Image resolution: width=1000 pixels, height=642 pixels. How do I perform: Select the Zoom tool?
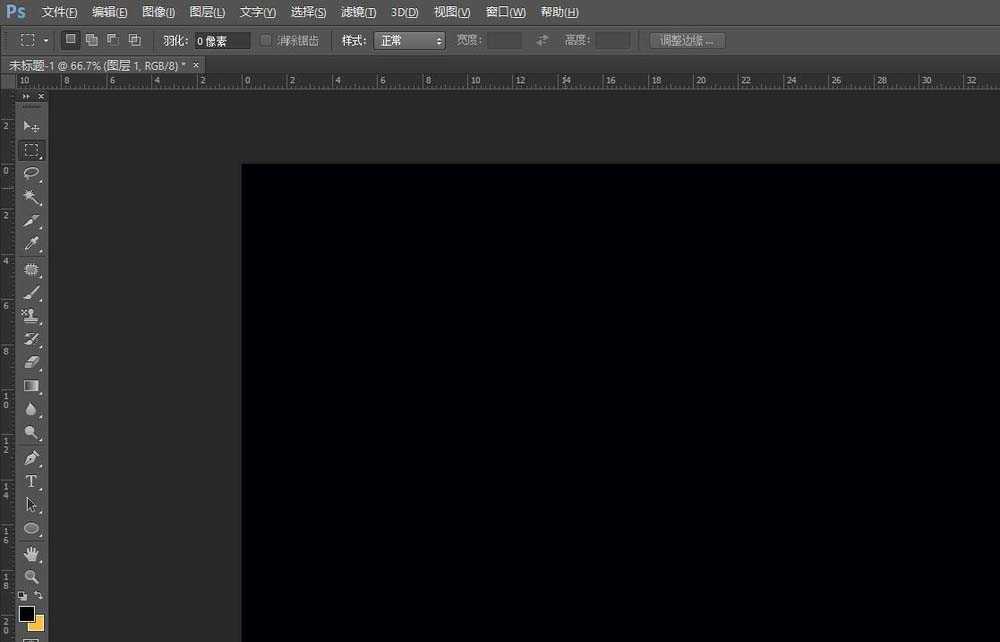coord(32,577)
